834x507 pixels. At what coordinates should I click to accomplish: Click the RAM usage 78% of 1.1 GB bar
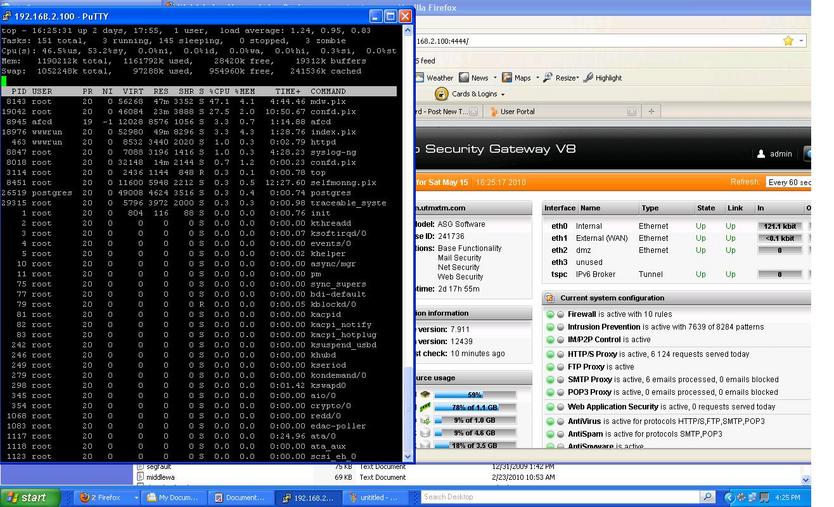point(475,408)
